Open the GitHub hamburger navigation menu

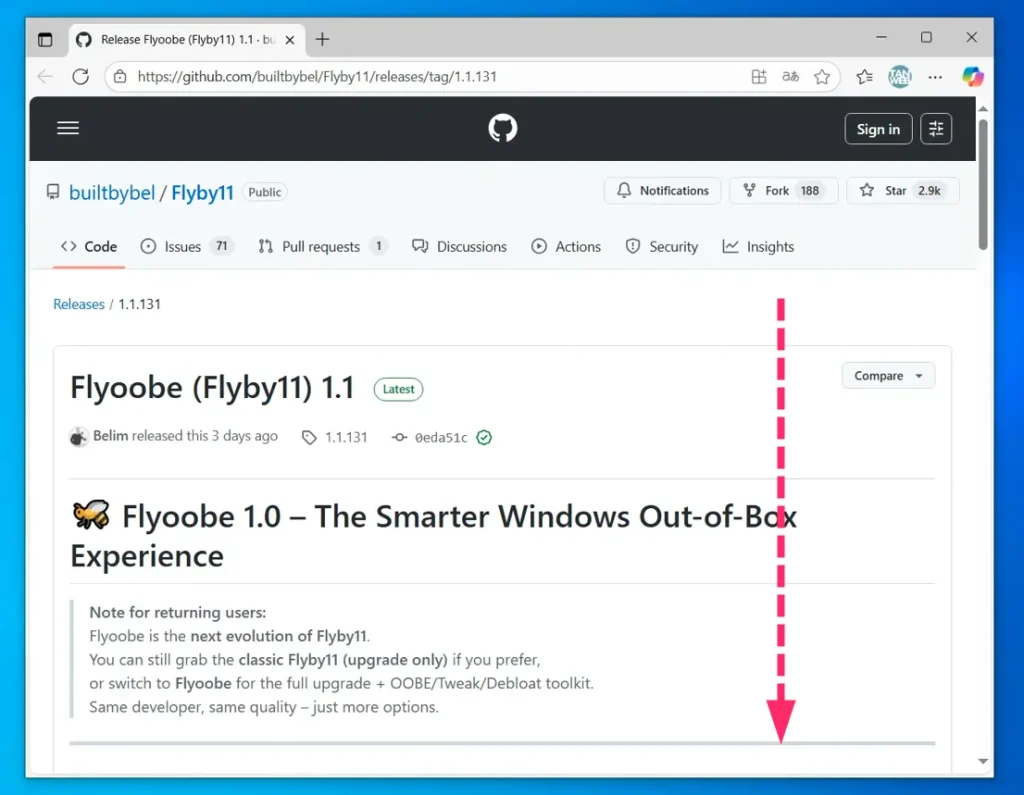point(68,128)
